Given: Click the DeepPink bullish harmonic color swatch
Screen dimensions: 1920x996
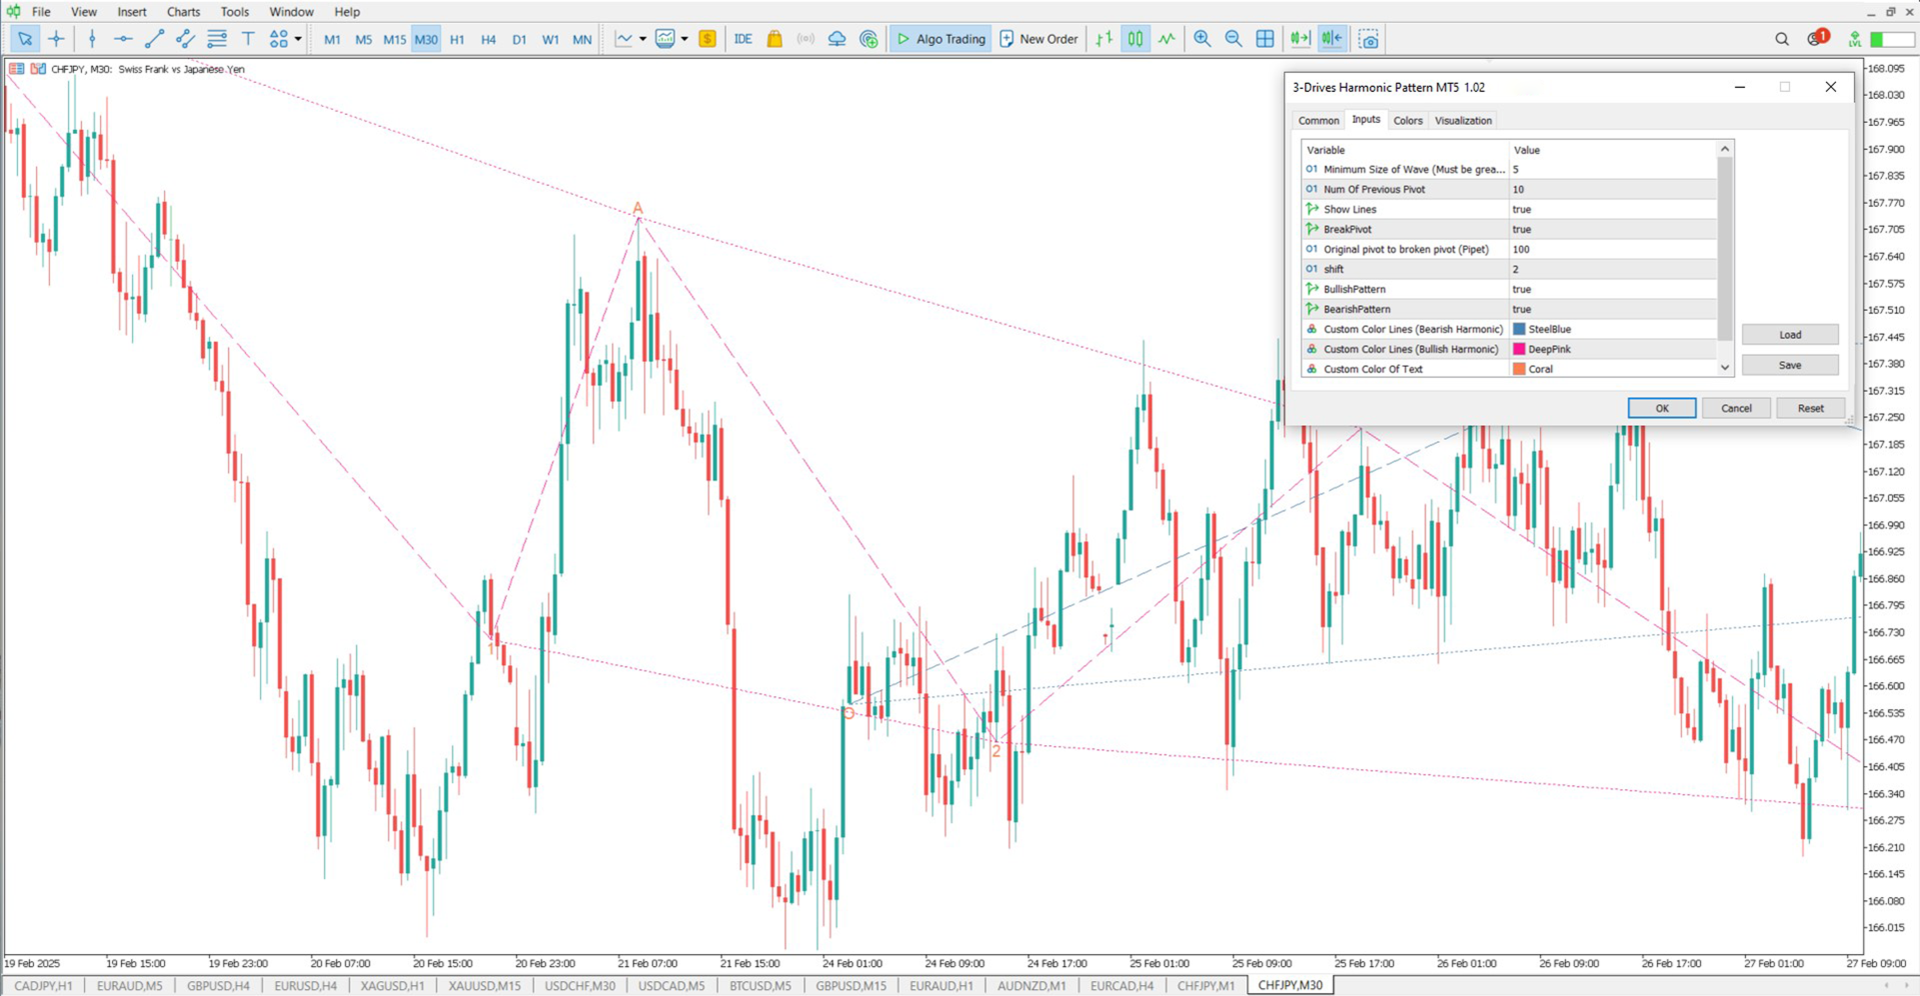Looking at the screenshot, I should tap(1519, 349).
